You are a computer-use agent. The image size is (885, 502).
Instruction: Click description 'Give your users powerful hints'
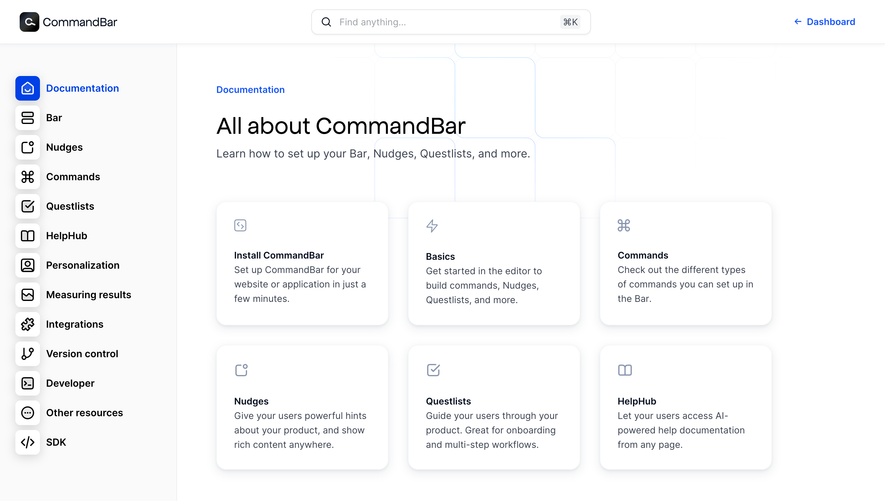(300, 430)
